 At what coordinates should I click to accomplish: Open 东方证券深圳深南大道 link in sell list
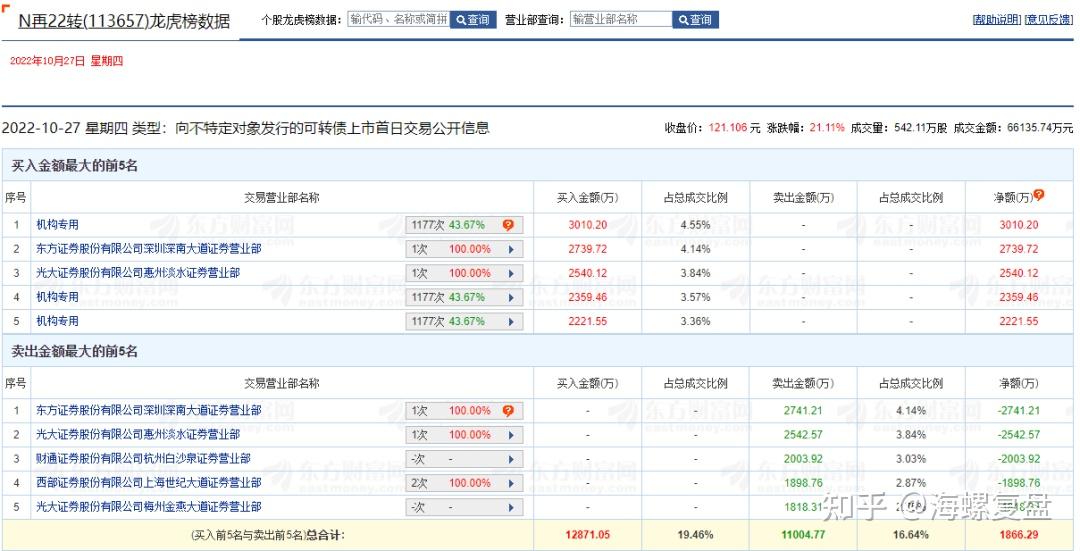pos(149,410)
